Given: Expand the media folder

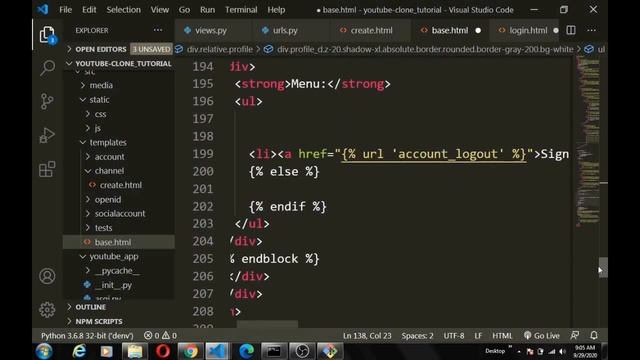Looking at the screenshot, I should 101,85.
